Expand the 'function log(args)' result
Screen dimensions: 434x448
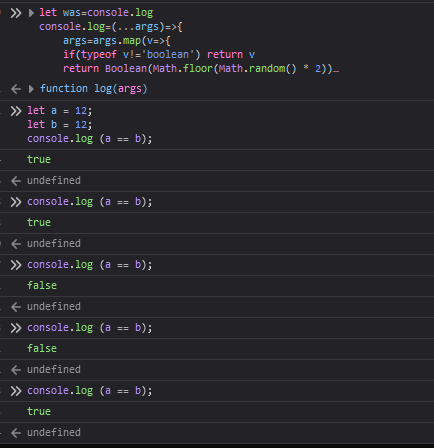31,89
